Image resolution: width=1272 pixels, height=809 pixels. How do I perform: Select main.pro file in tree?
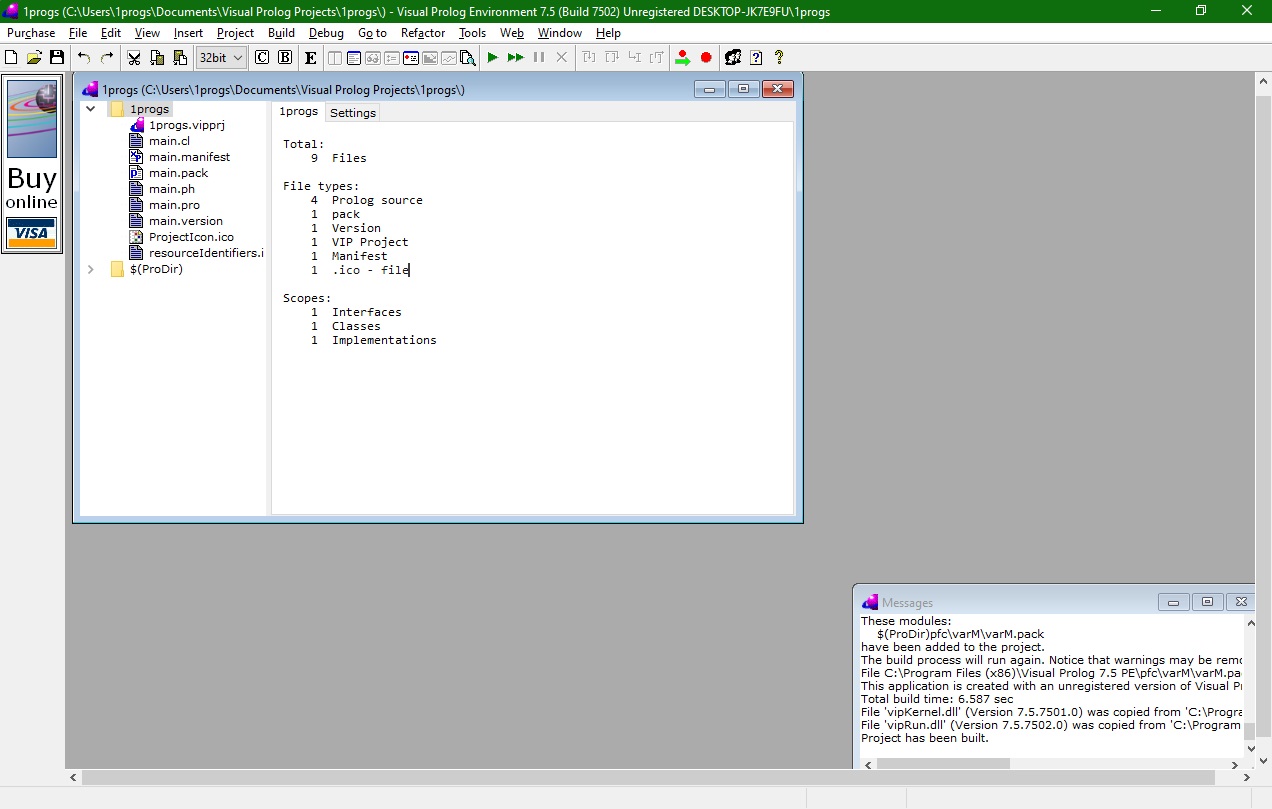coord(174,205)
